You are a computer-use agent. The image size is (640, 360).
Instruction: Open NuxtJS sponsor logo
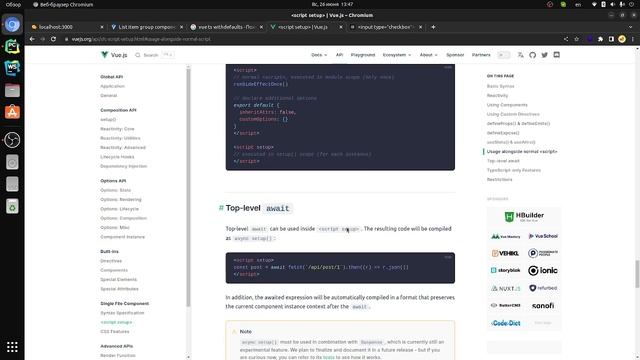pyautogui.click(x=505, y=288)
